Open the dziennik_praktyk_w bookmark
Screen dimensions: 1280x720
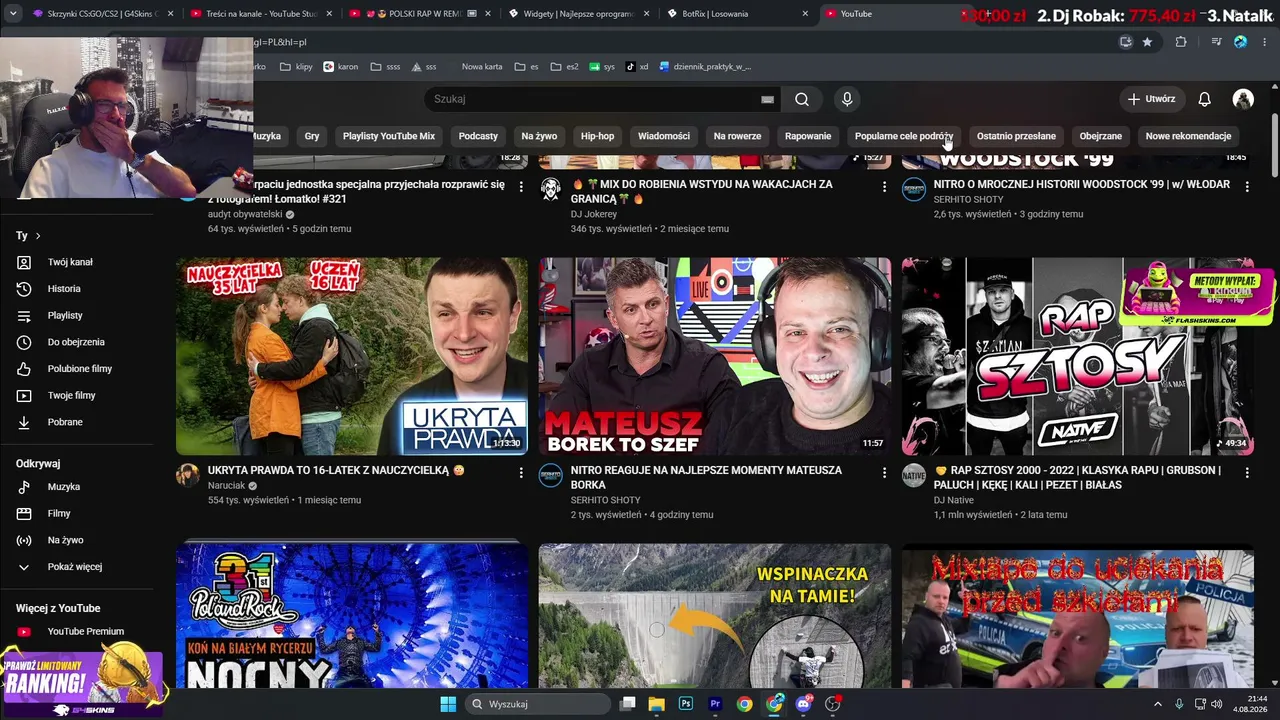point(705,67)
